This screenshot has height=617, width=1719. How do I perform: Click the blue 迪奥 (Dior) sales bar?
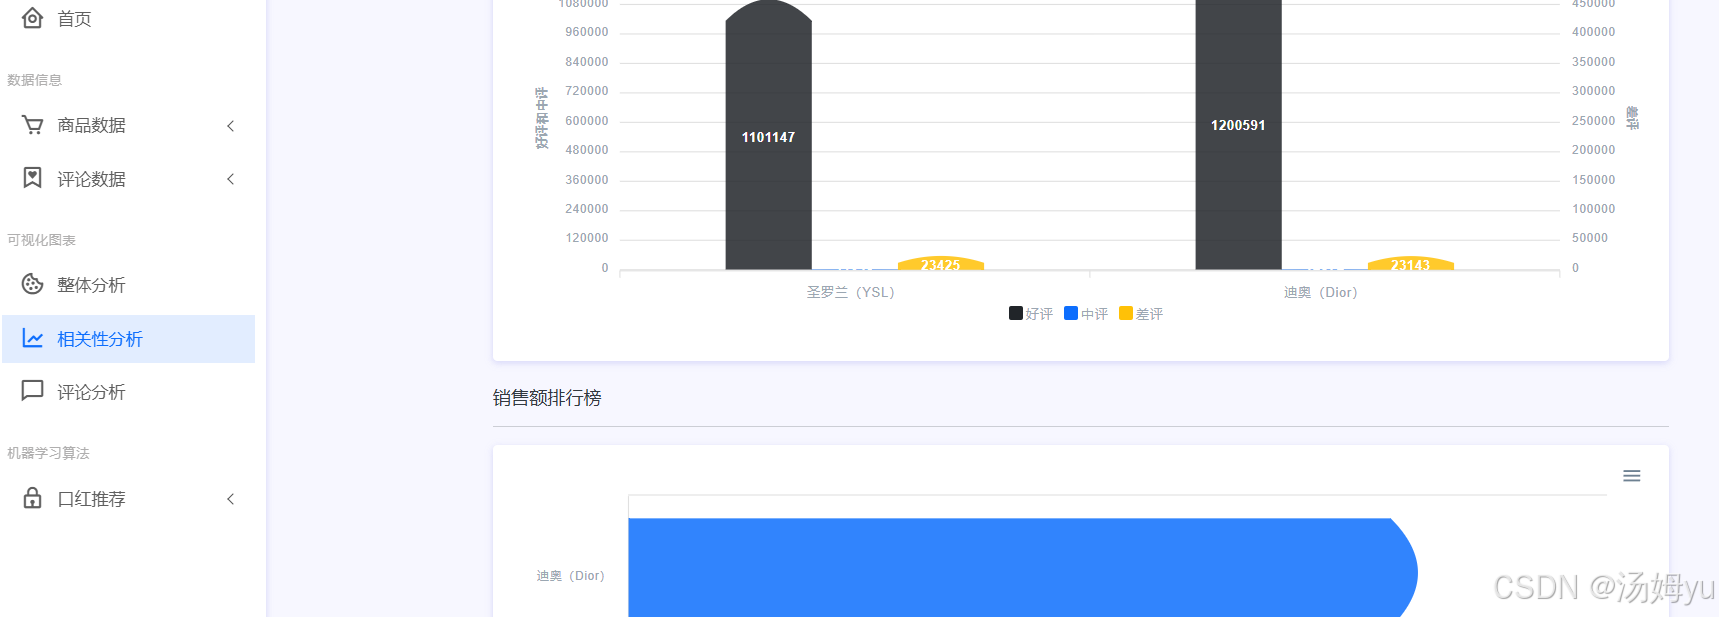click(x=1022, y=567)
